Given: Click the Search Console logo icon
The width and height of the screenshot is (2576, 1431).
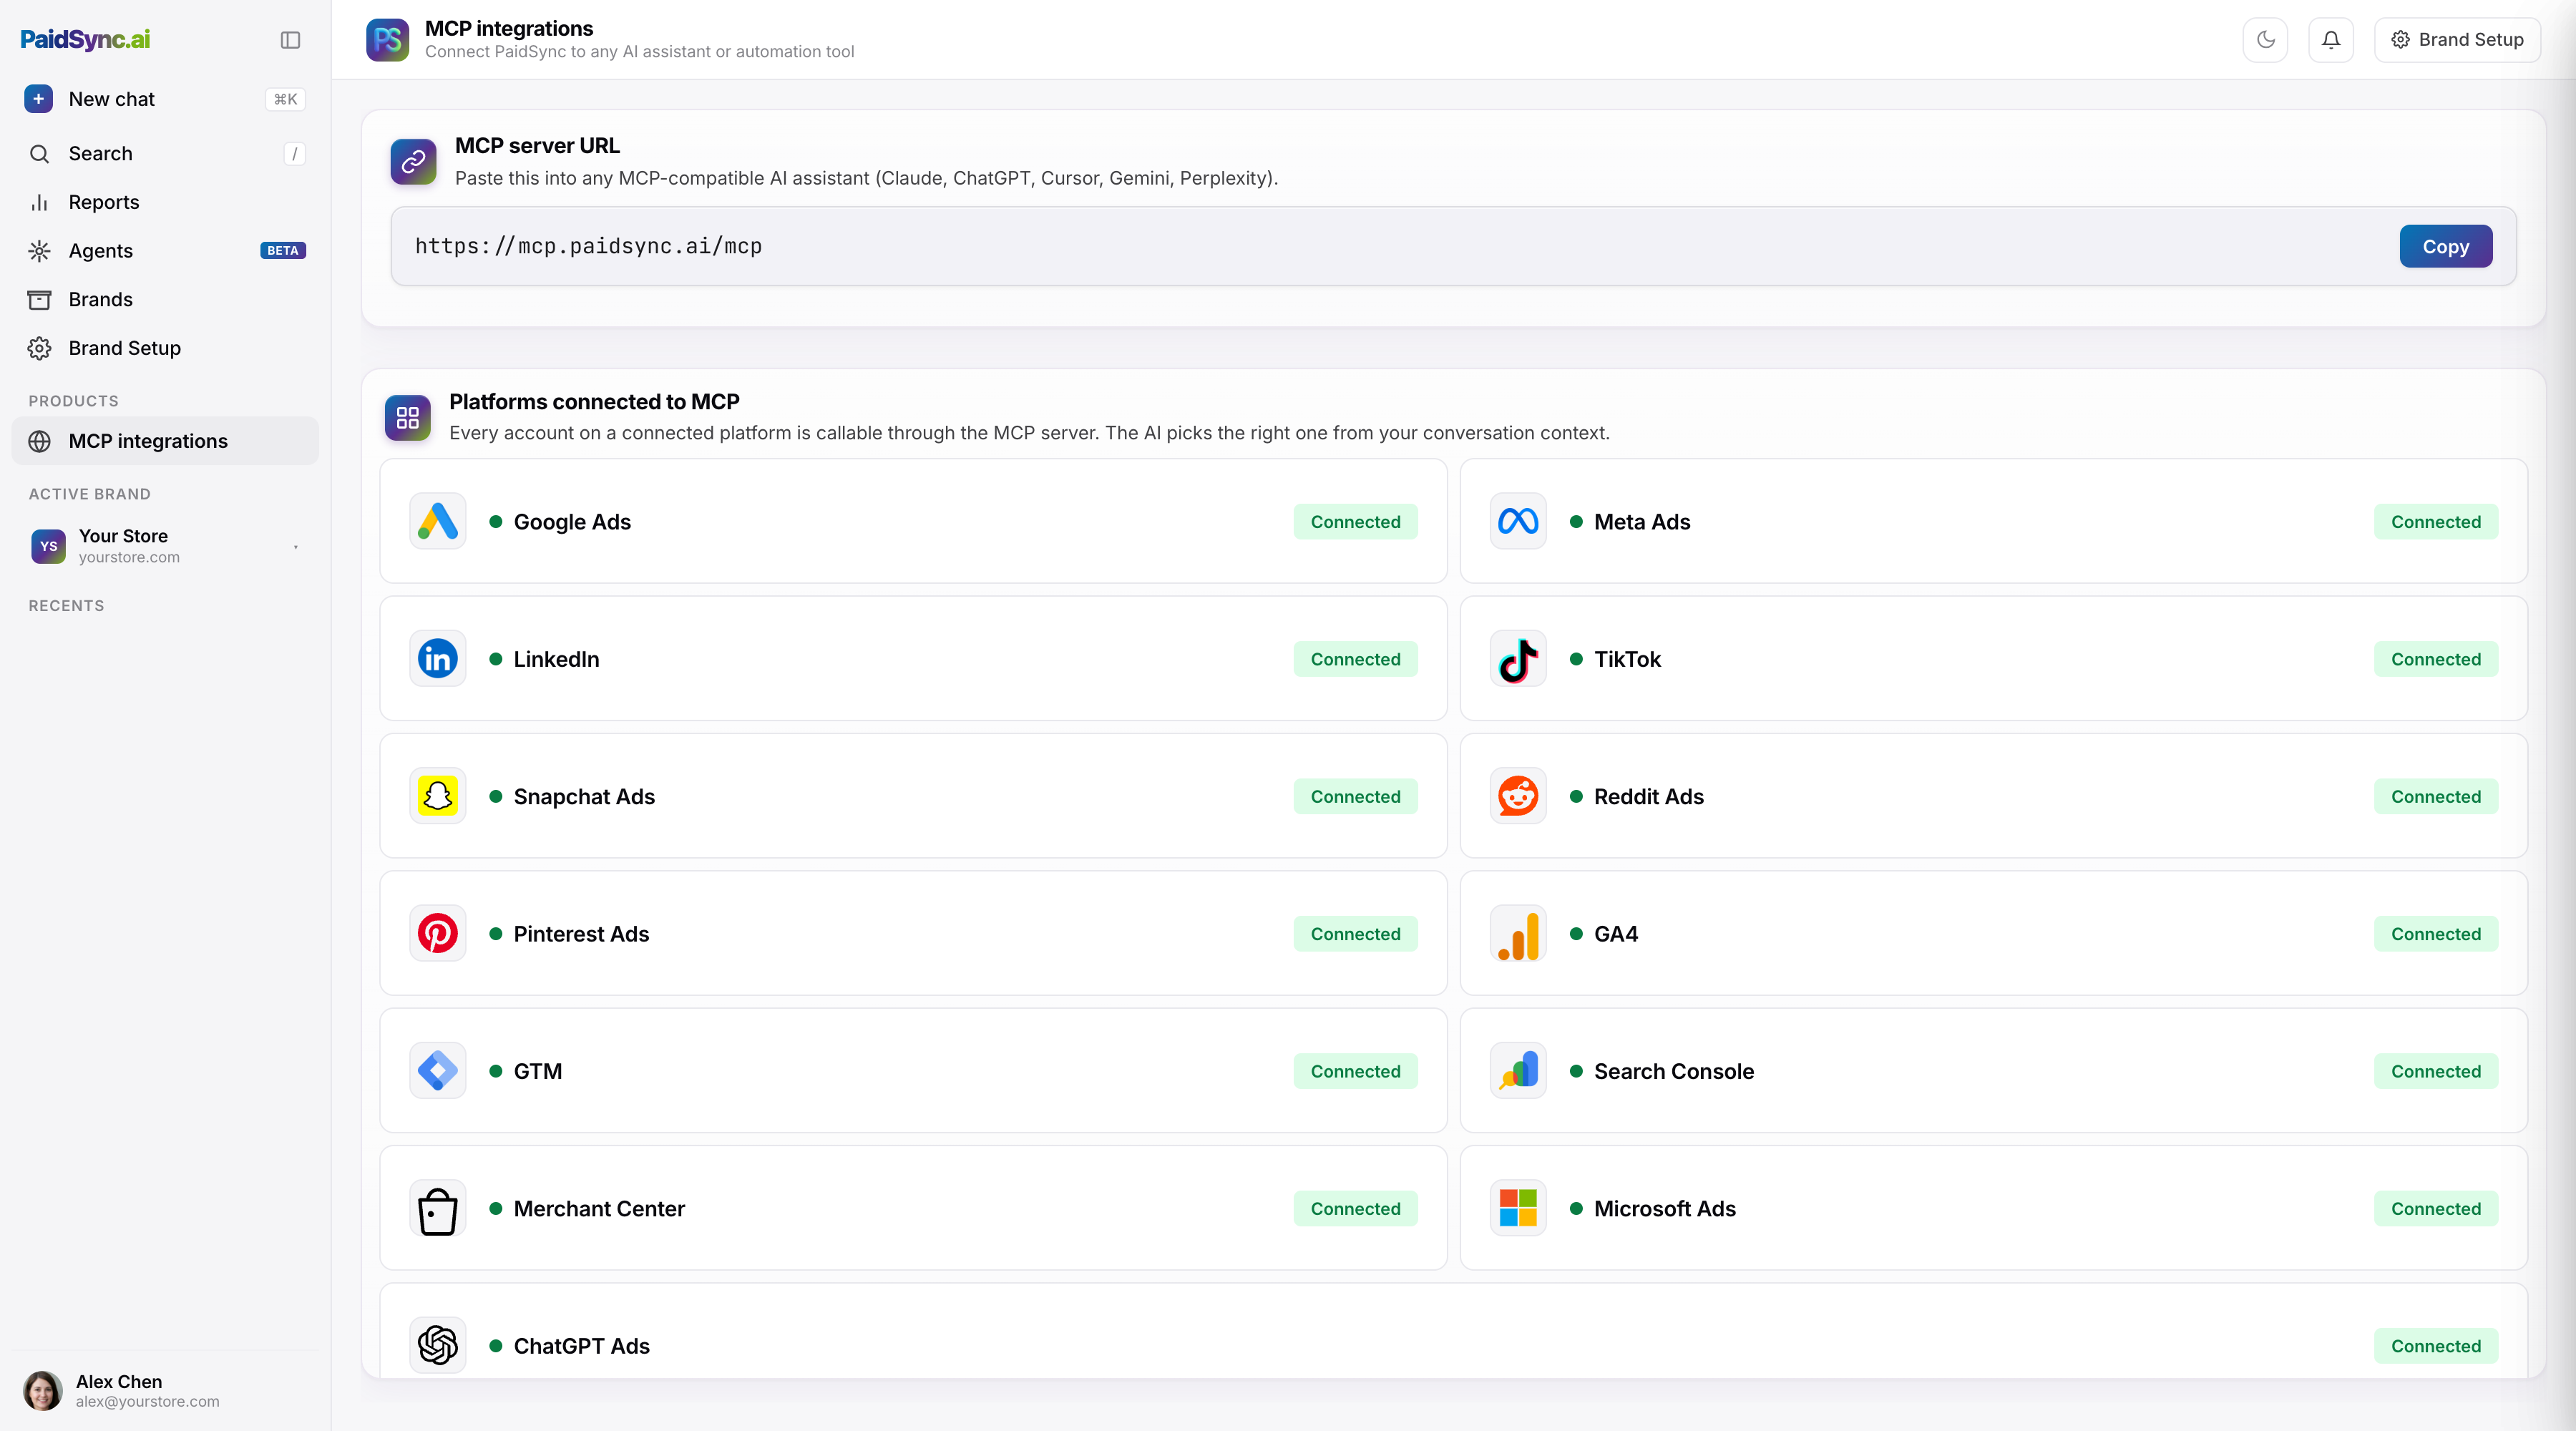Looking at the screenshot, I should 1518,1071.
